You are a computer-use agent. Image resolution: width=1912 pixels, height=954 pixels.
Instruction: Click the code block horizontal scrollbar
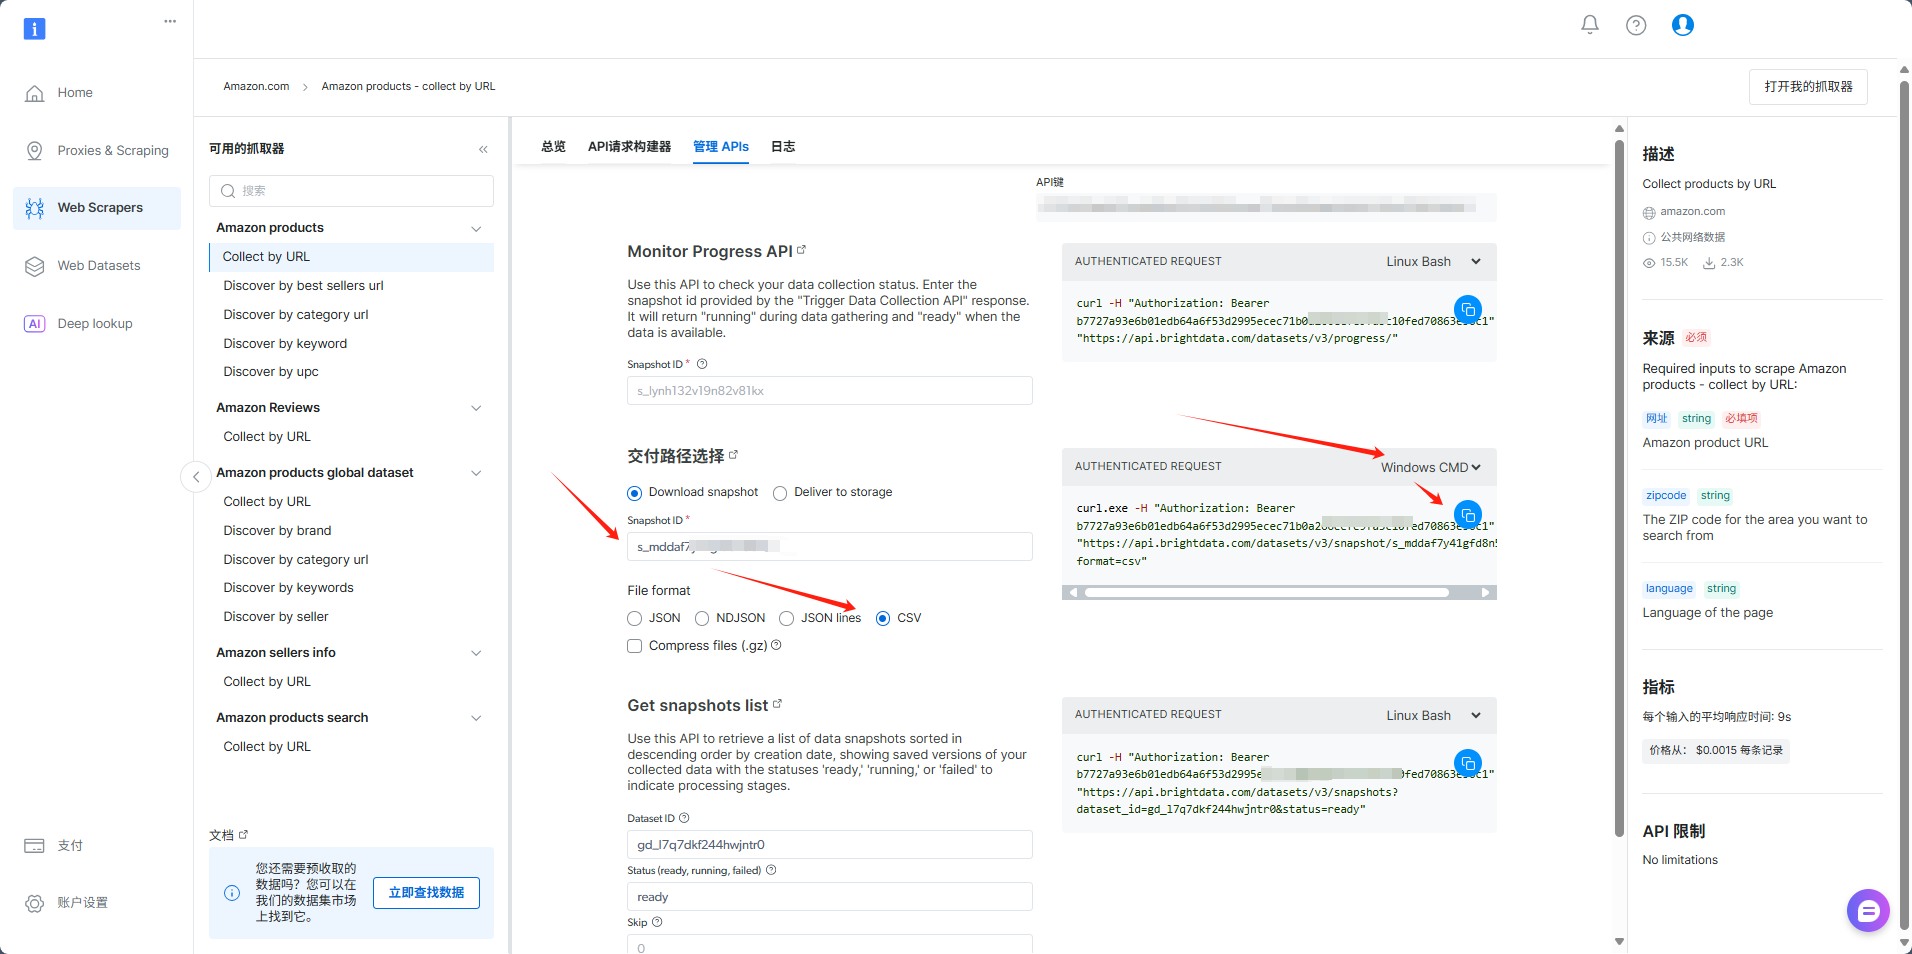click(1266, 593)
